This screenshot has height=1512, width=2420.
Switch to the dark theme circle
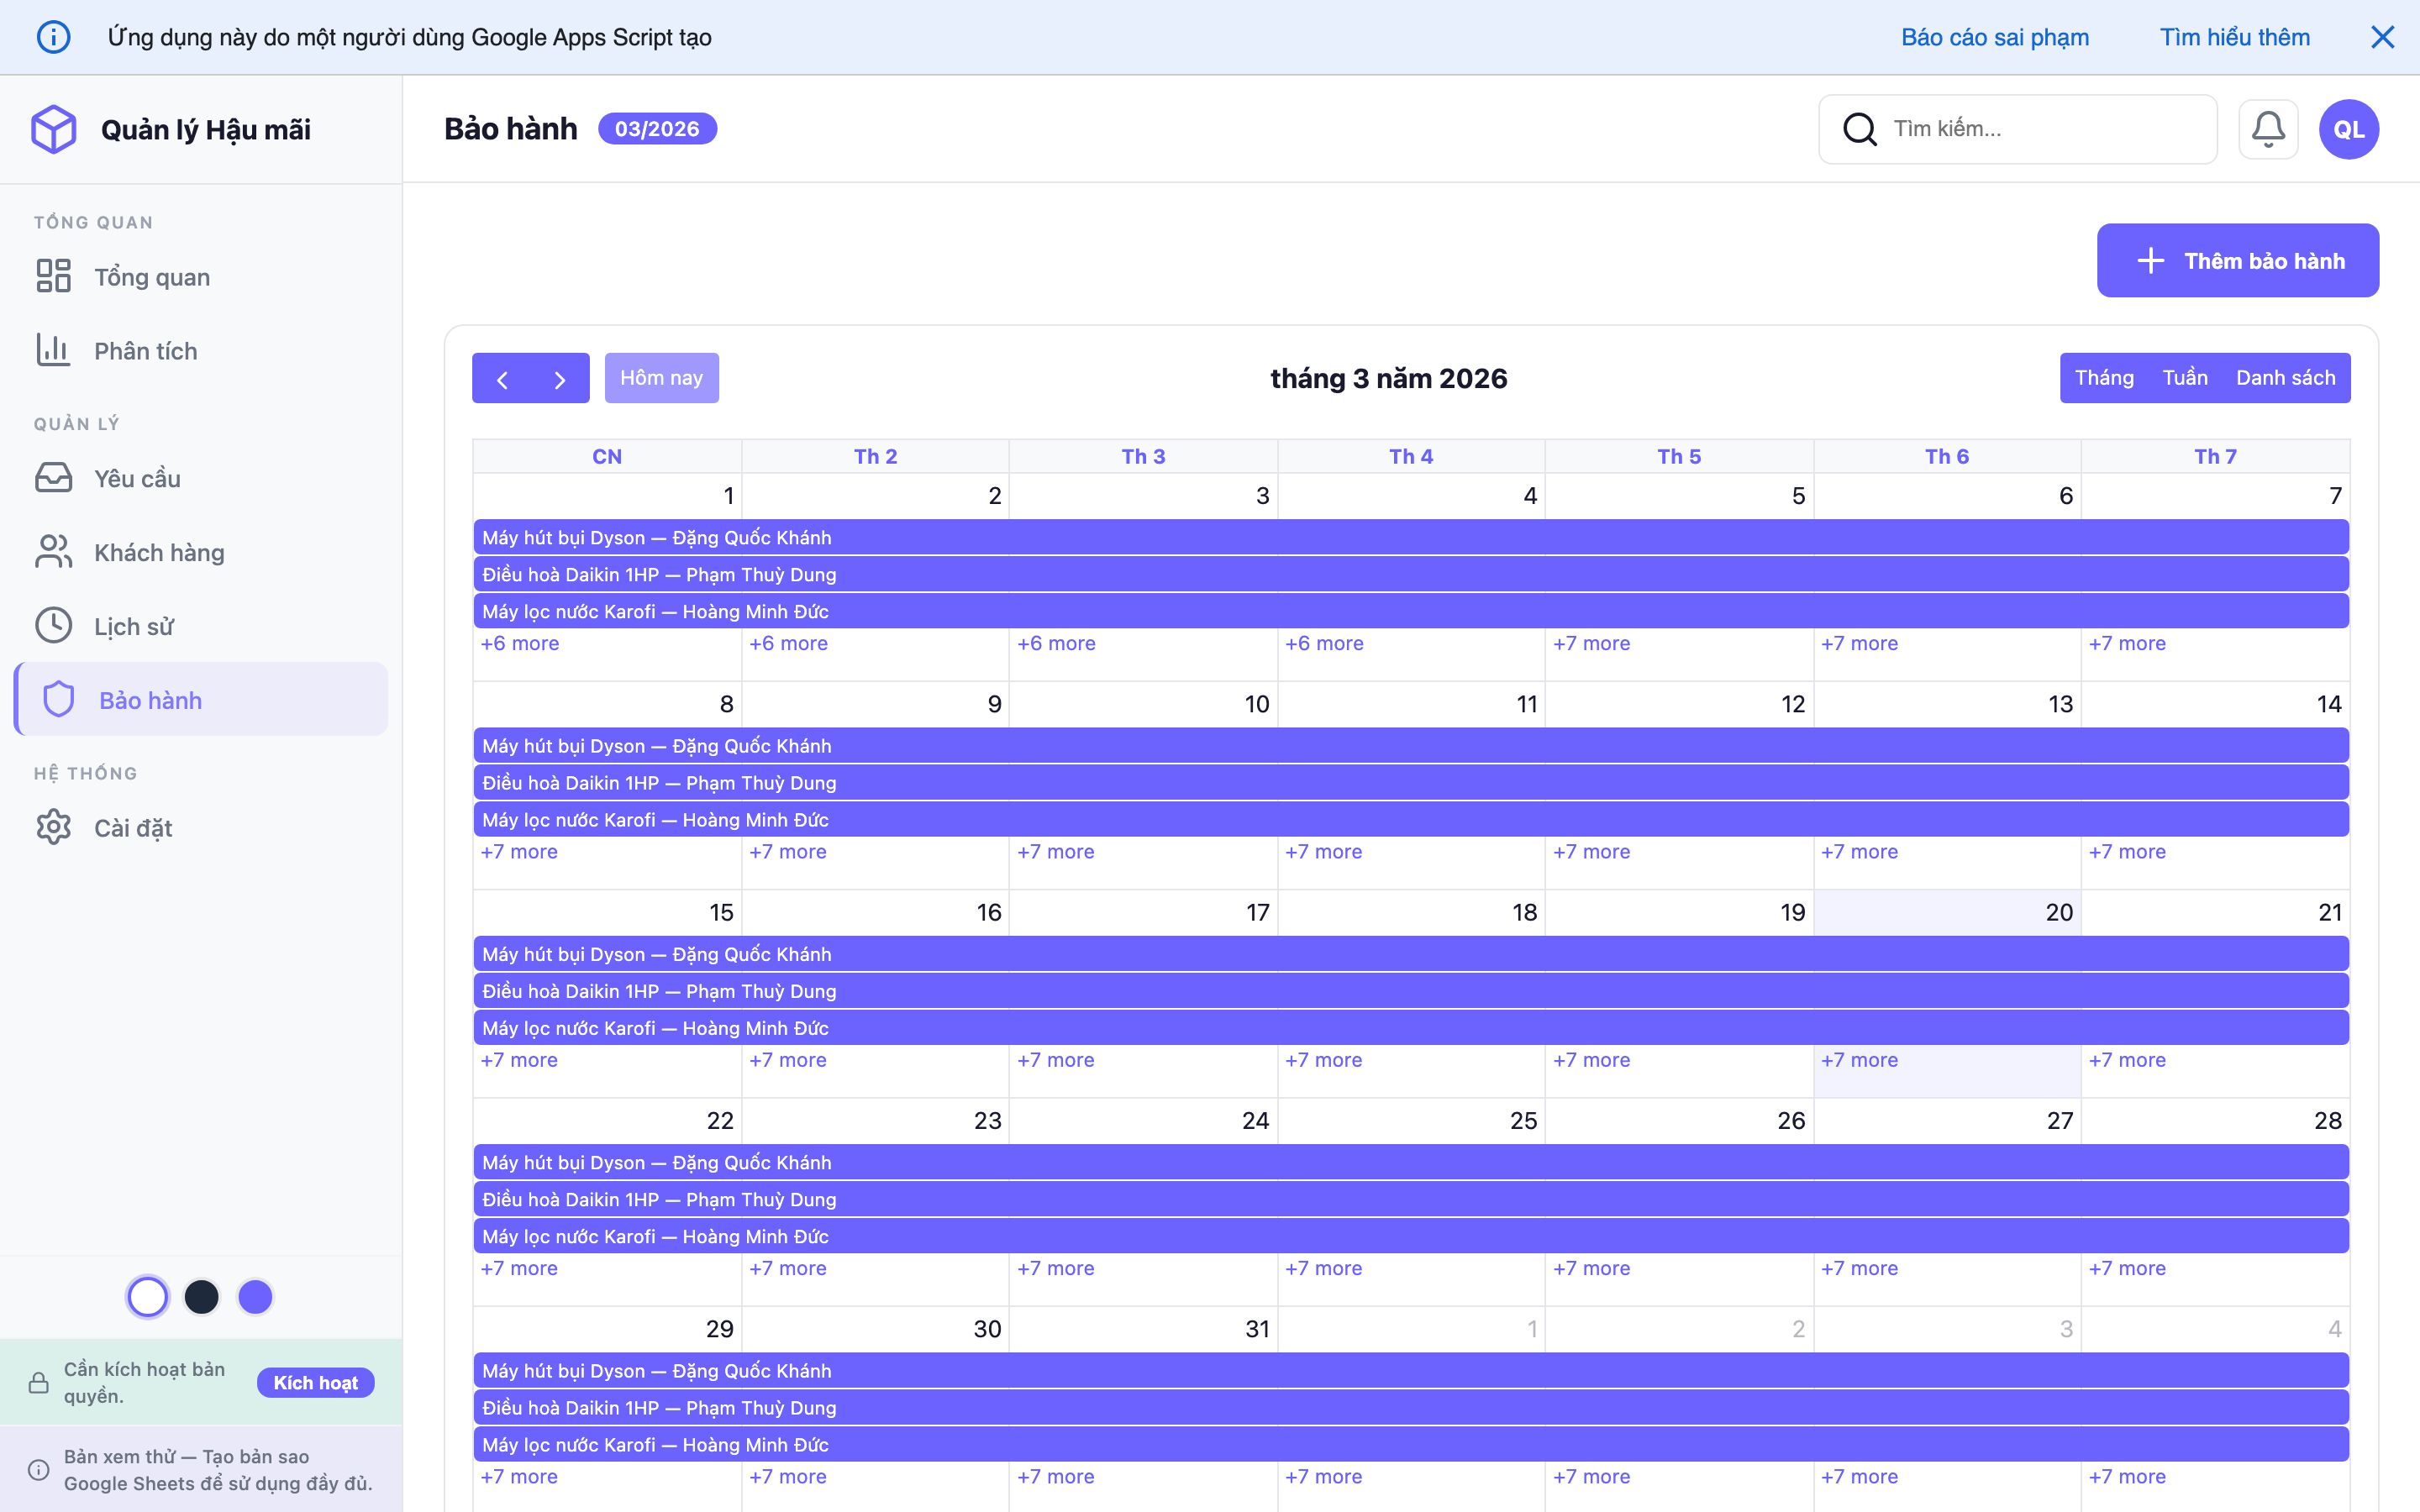tap(202, 1297)
